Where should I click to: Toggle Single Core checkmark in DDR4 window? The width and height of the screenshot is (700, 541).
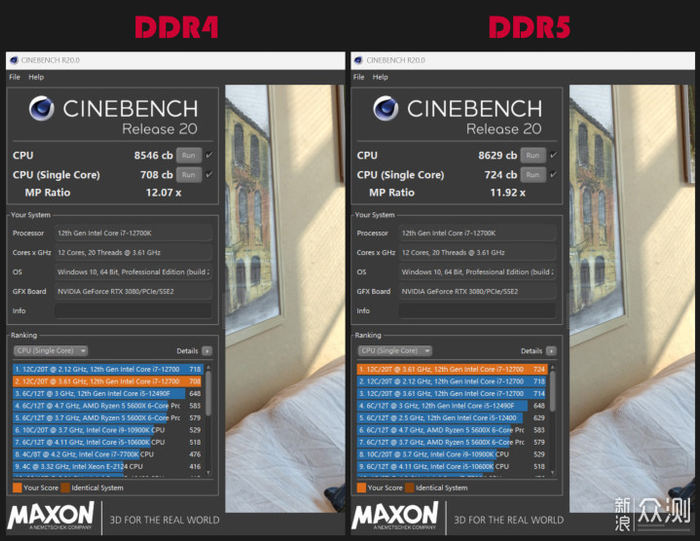[209, 175]
